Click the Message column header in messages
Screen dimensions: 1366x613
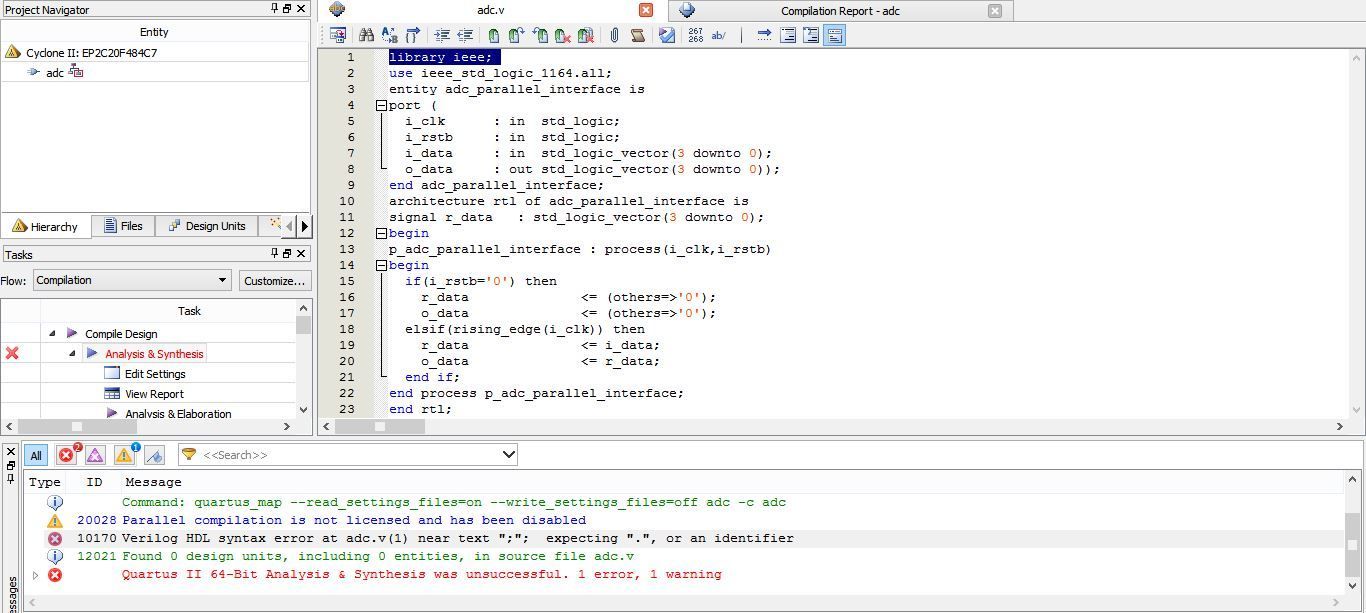tap(153, 482)
